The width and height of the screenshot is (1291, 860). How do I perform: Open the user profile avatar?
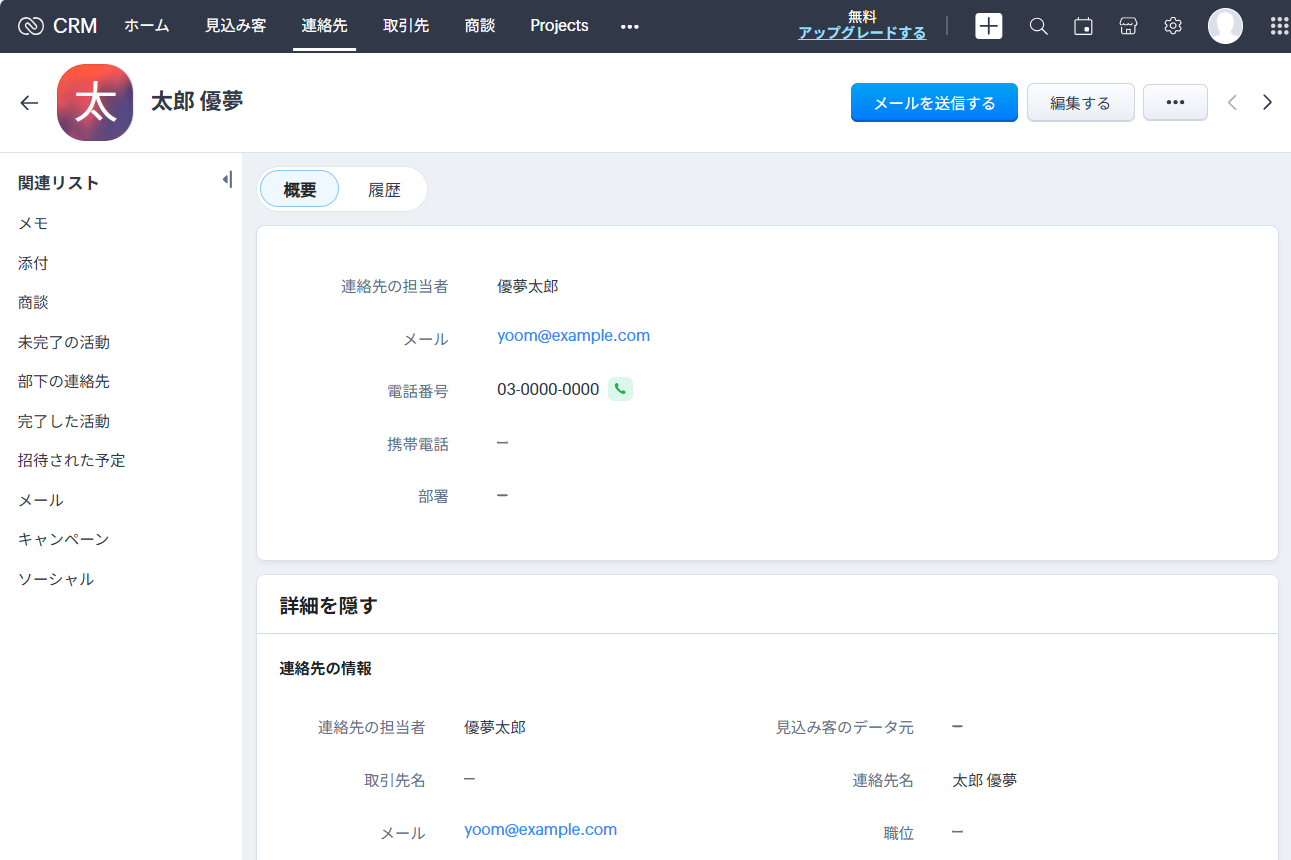1225,26
